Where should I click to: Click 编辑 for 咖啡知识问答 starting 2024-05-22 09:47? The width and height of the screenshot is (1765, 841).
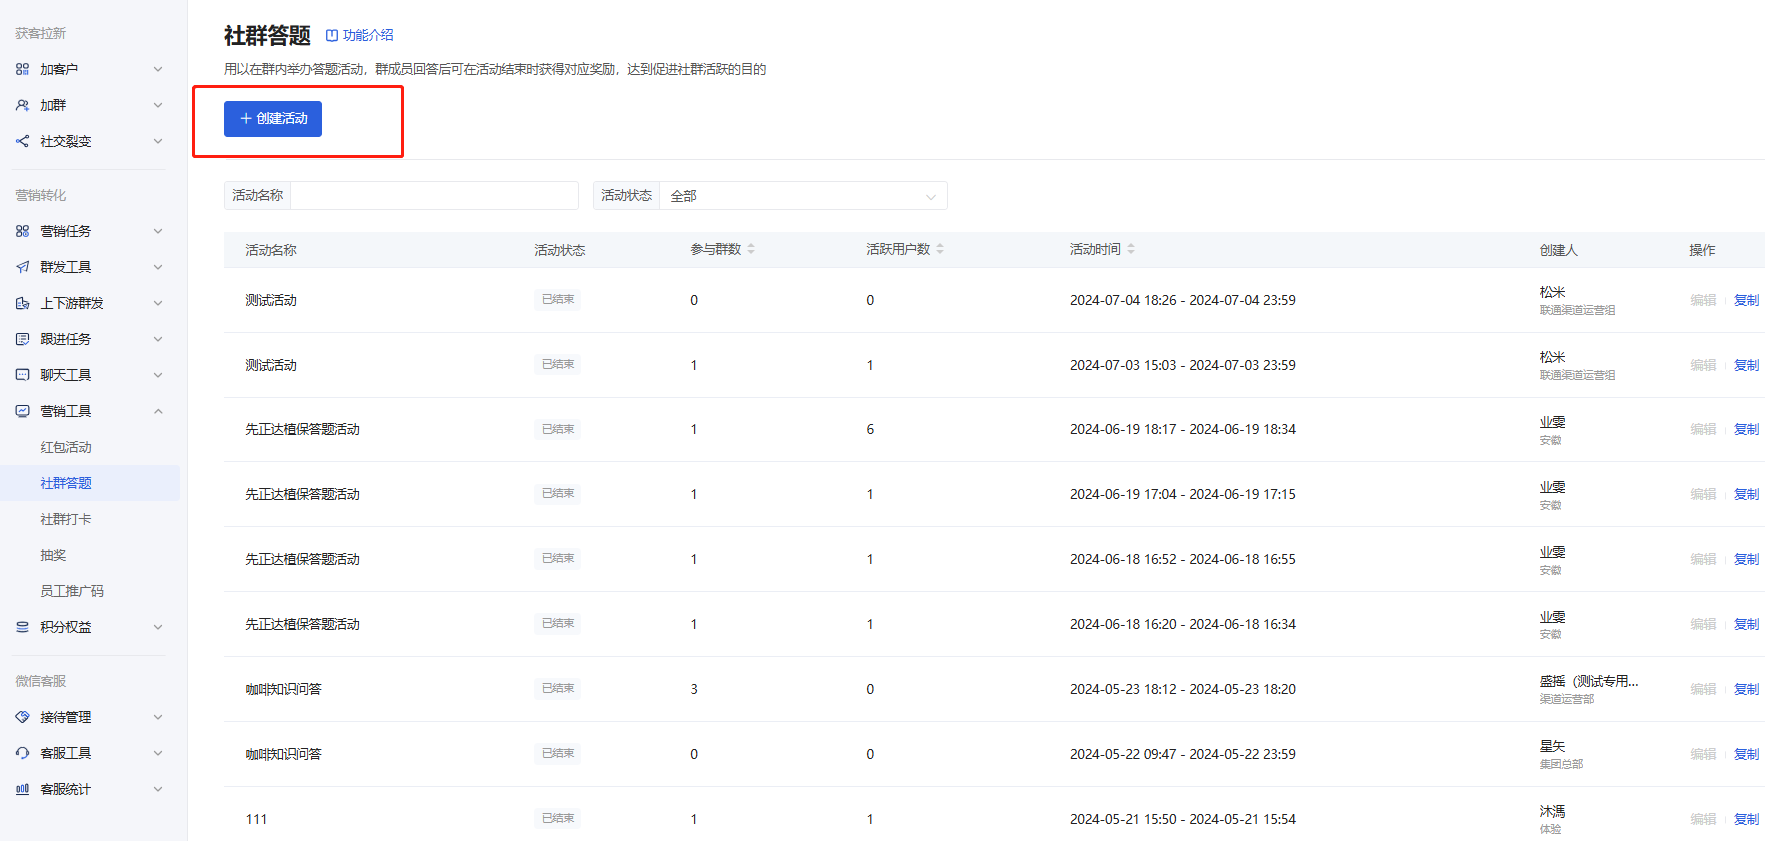click(x=1703, y=754)
